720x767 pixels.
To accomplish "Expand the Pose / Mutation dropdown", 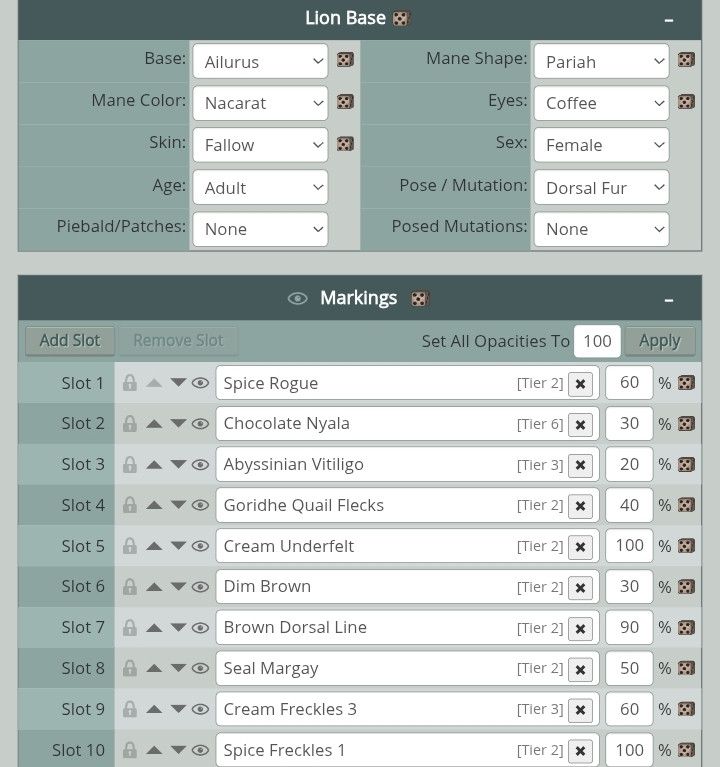I will tap(601, 187).
